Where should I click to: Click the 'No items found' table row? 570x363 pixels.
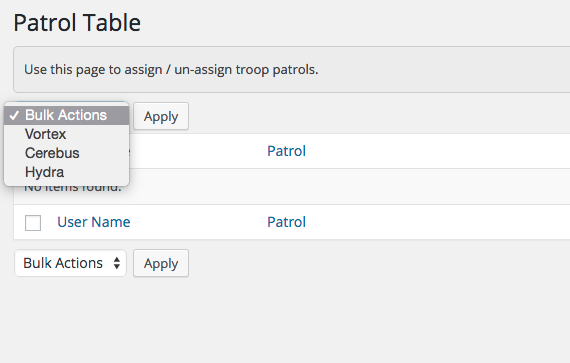(x=292, y=186)
